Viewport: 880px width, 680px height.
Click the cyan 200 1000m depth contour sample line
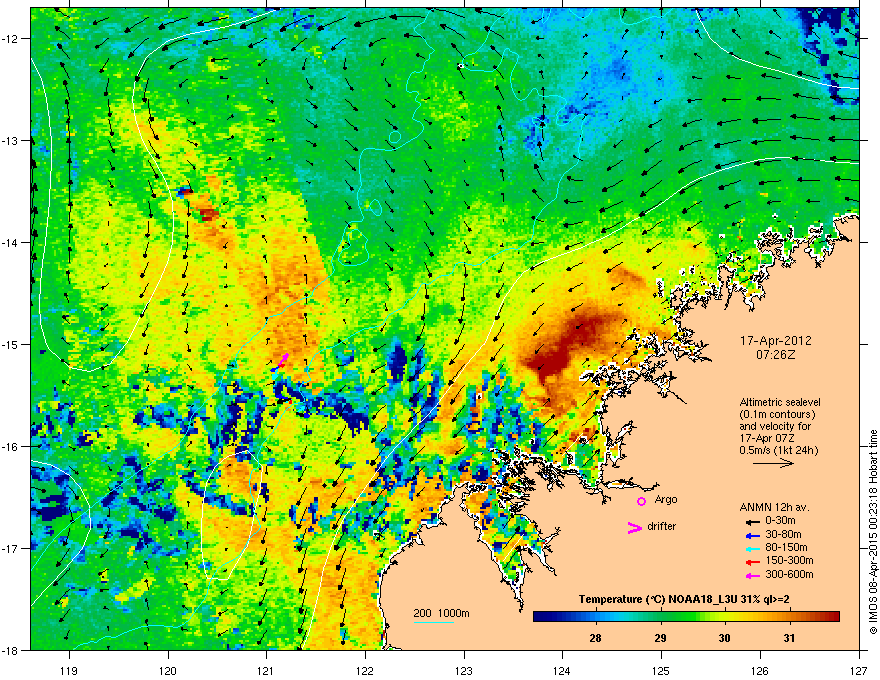pyautogui.click(x=433, y=622)
